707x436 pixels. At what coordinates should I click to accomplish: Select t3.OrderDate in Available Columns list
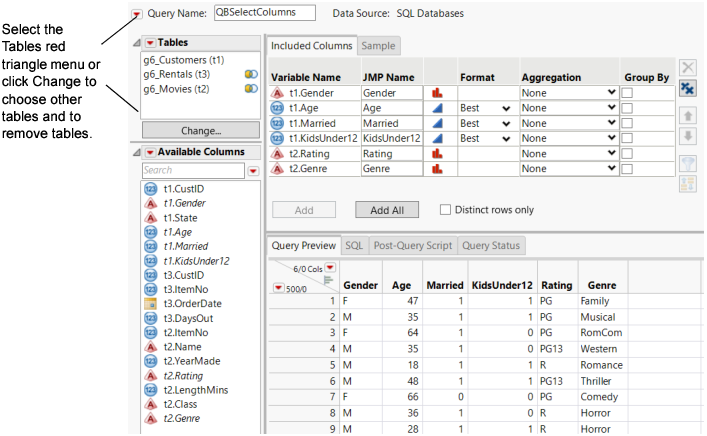[190, 304]
